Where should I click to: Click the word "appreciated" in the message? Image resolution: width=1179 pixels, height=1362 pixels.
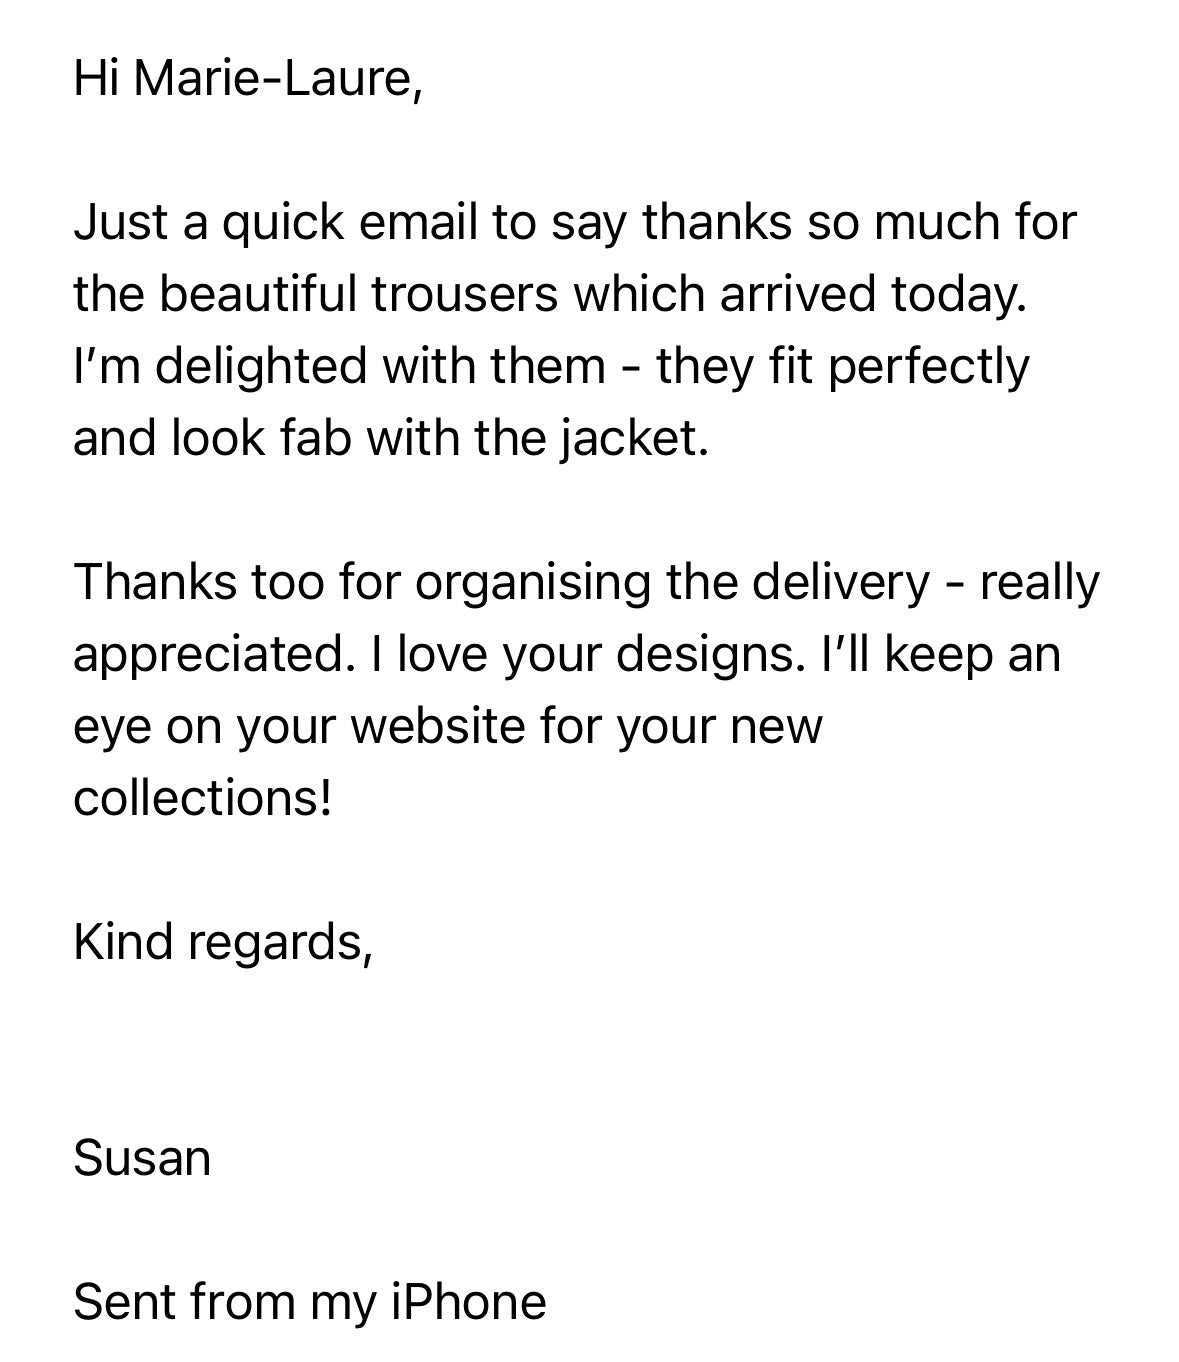211,654
